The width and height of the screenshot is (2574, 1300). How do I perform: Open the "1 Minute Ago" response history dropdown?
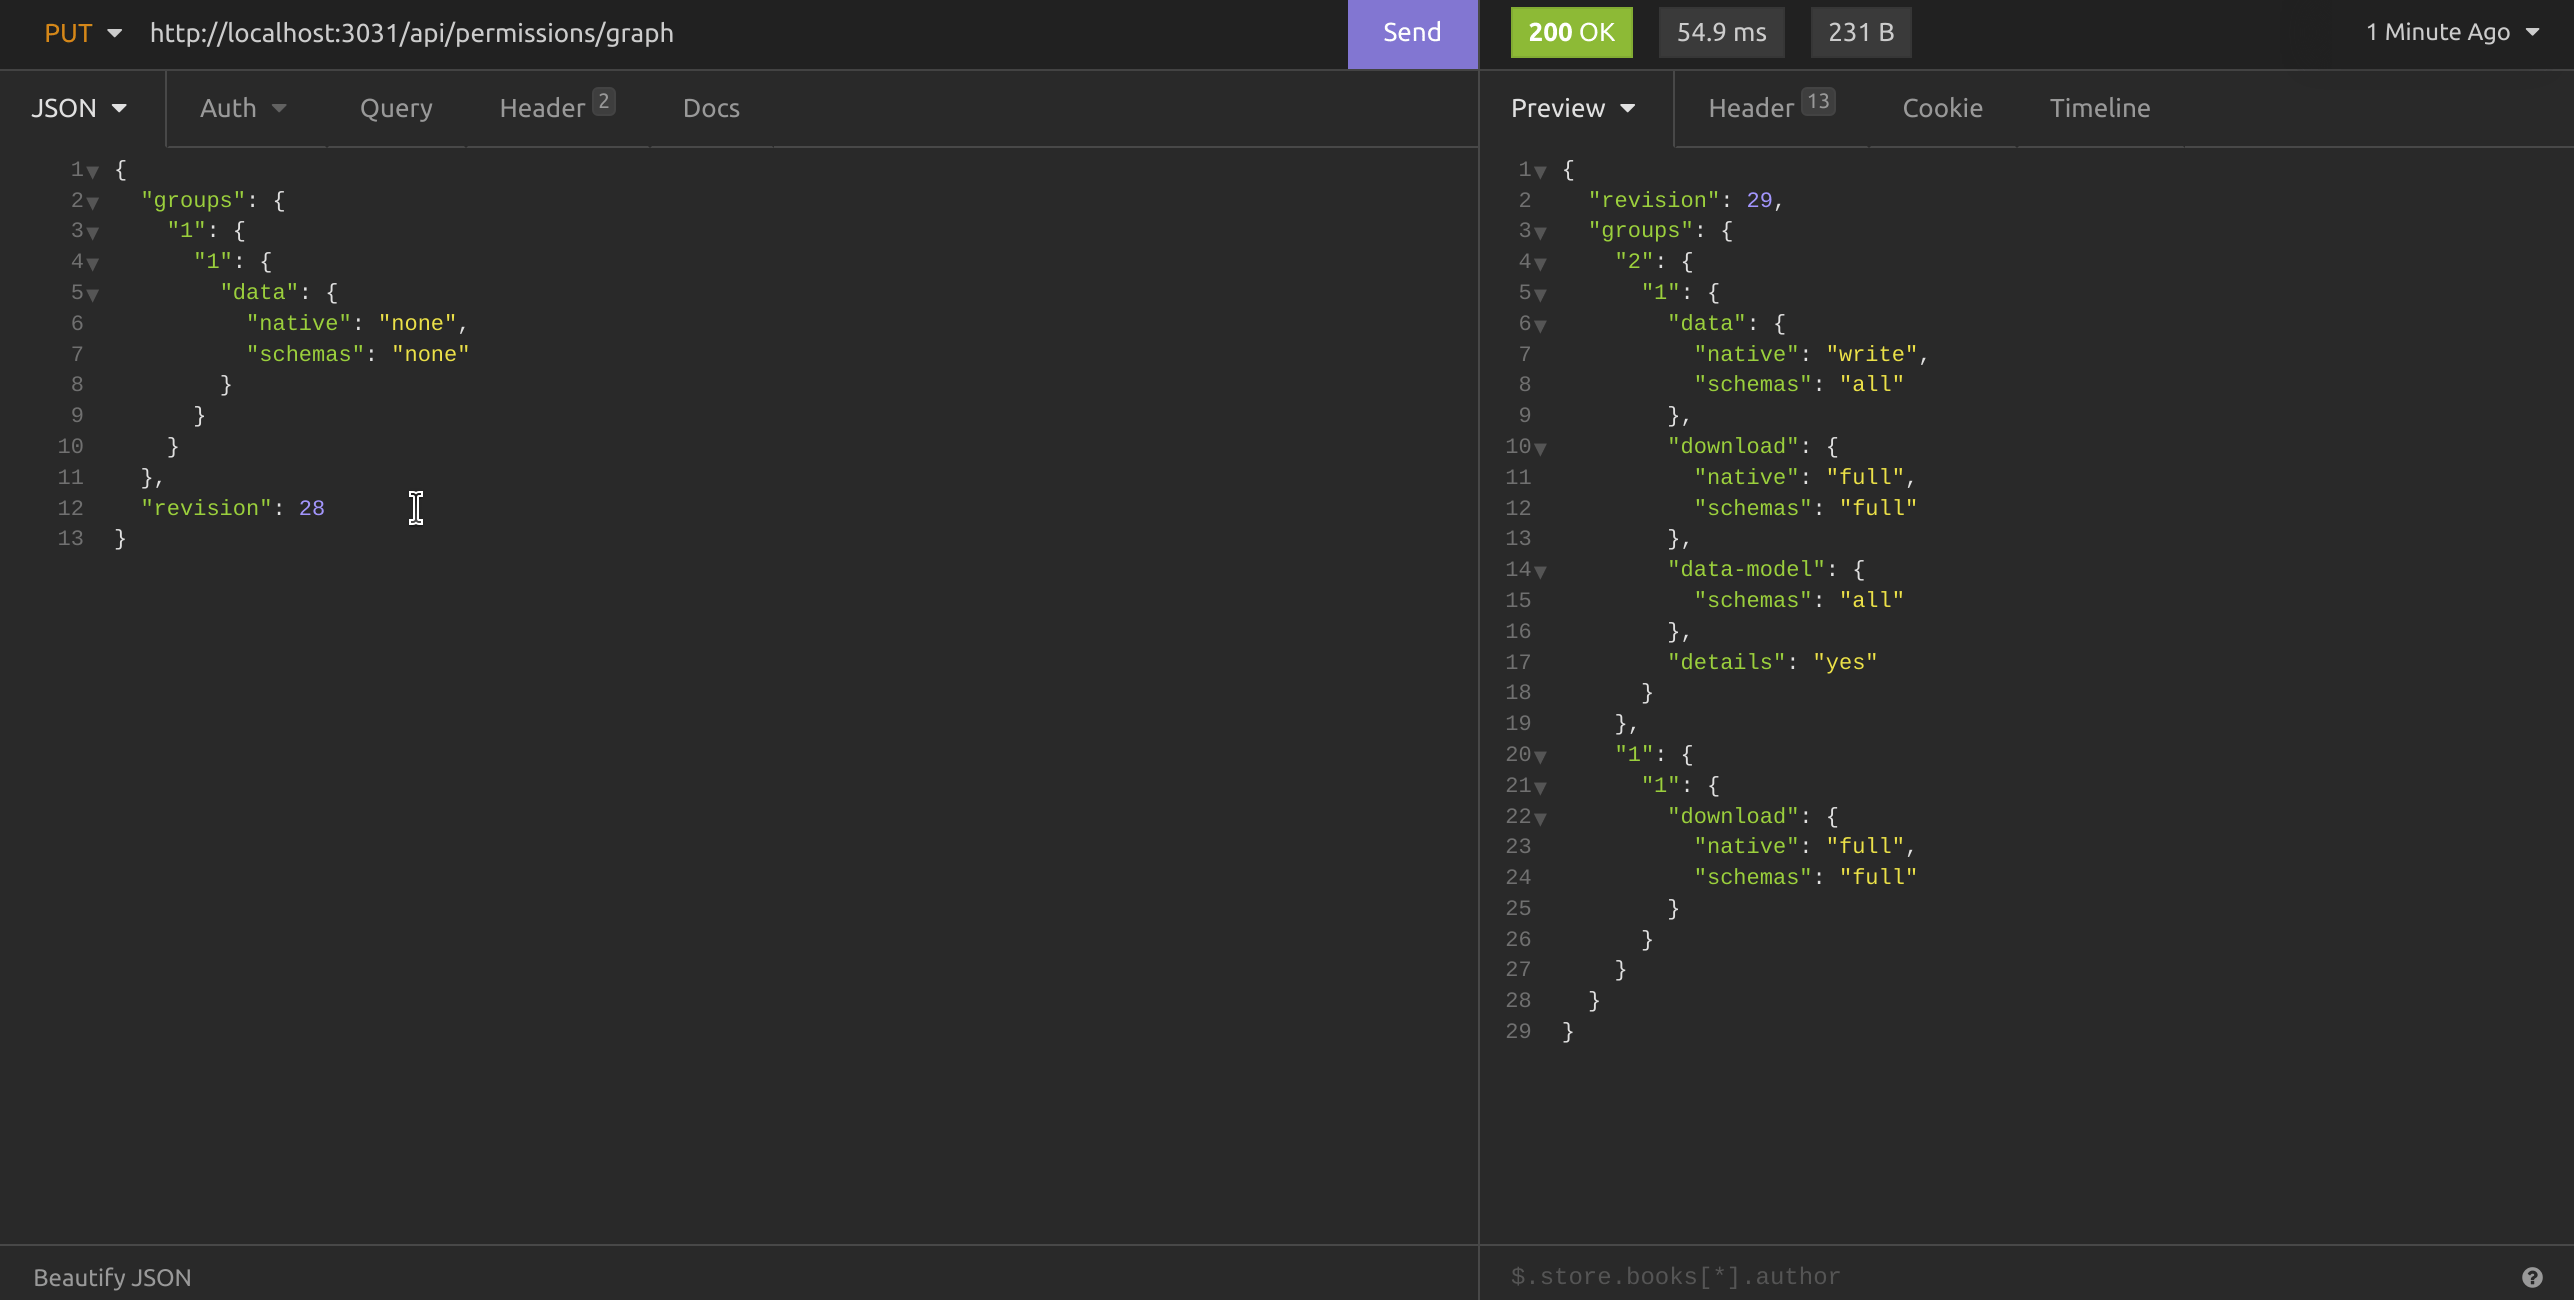pos(2453,32)
